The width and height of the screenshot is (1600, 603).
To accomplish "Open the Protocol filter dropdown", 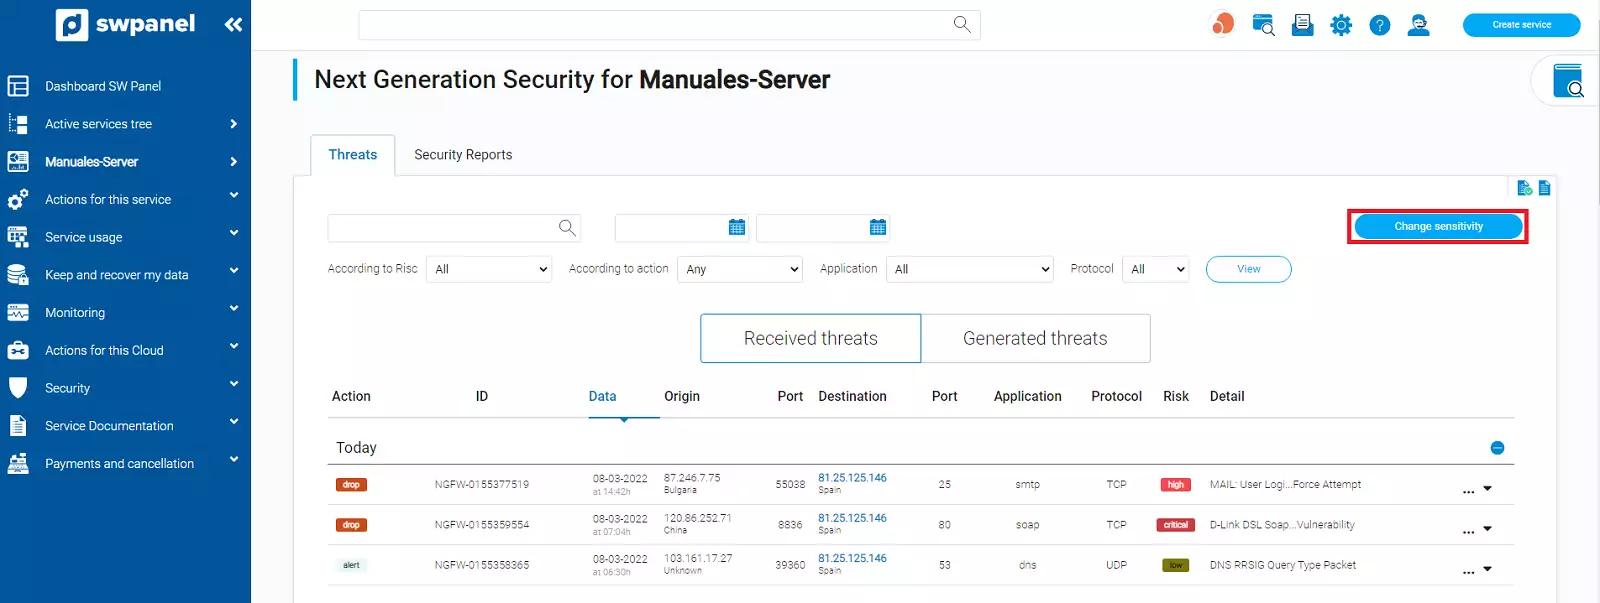I will 1156,269.
